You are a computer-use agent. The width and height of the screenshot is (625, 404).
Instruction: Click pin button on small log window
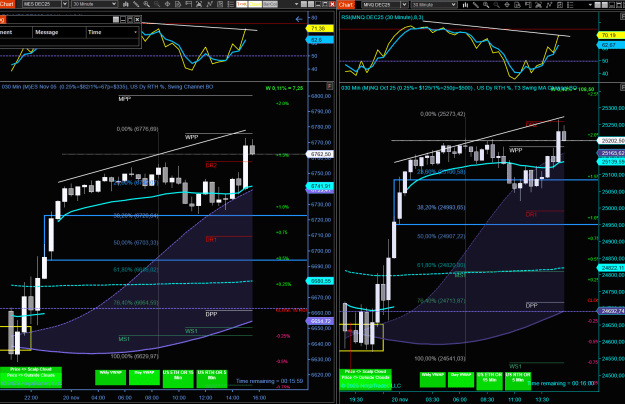pos(116,20)
